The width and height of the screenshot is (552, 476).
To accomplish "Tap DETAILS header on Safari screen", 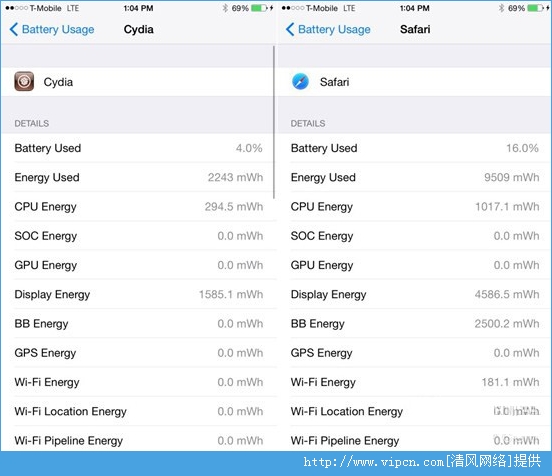I will point(308,124).
